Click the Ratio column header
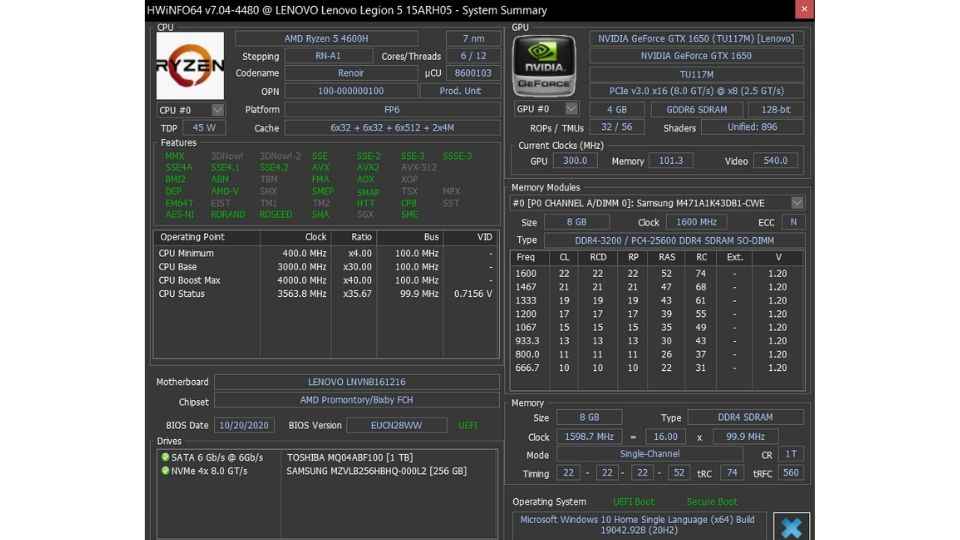Viewport: 960px width, 540px height. pyautogui.click(x=354, y=237)
